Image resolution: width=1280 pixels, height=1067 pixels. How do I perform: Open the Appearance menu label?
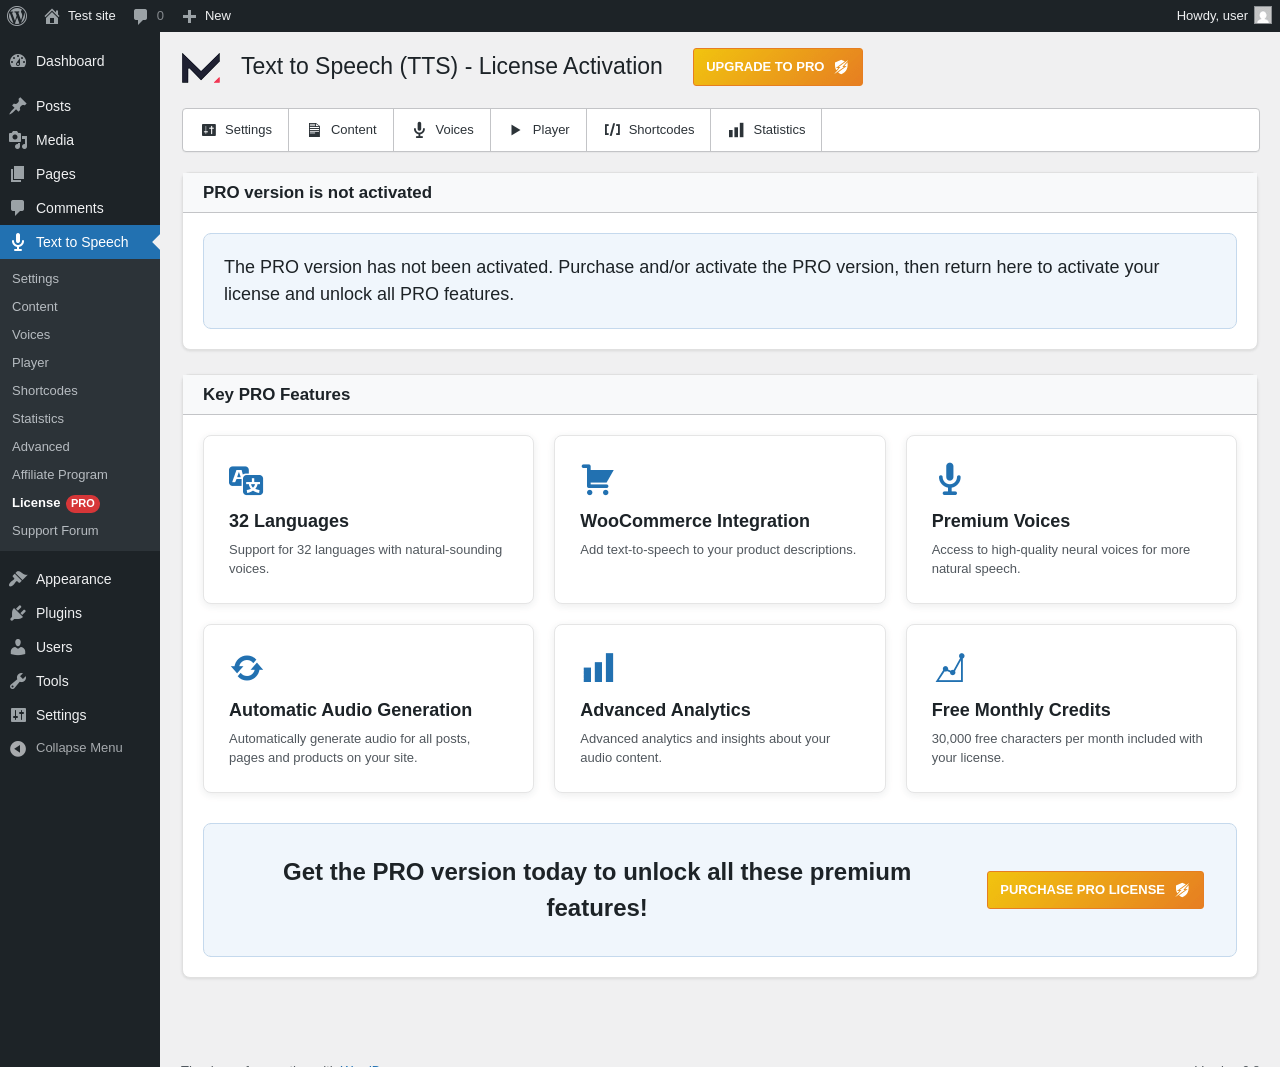(x=73, y=579)
